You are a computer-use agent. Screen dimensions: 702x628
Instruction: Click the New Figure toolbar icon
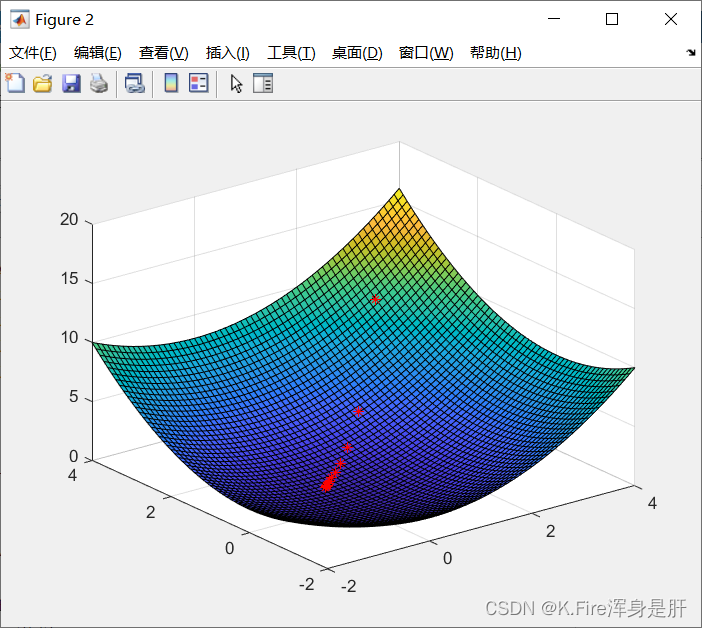(x=15, y=83)
